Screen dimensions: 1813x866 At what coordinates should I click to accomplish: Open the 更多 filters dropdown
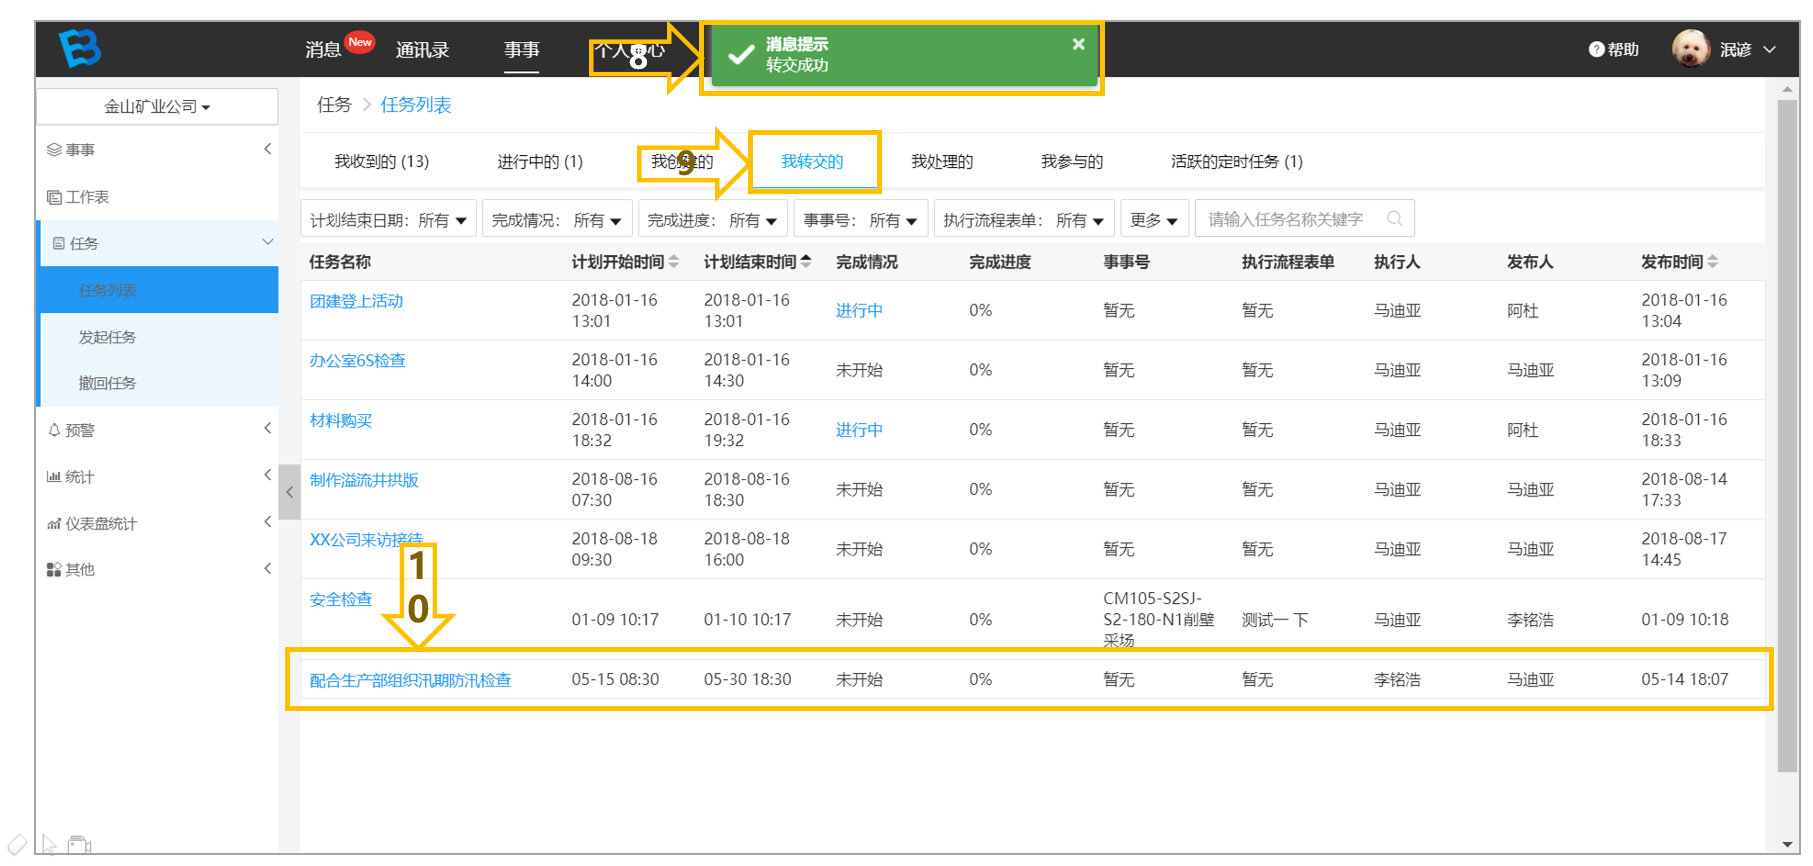[x=1153, y=219]
